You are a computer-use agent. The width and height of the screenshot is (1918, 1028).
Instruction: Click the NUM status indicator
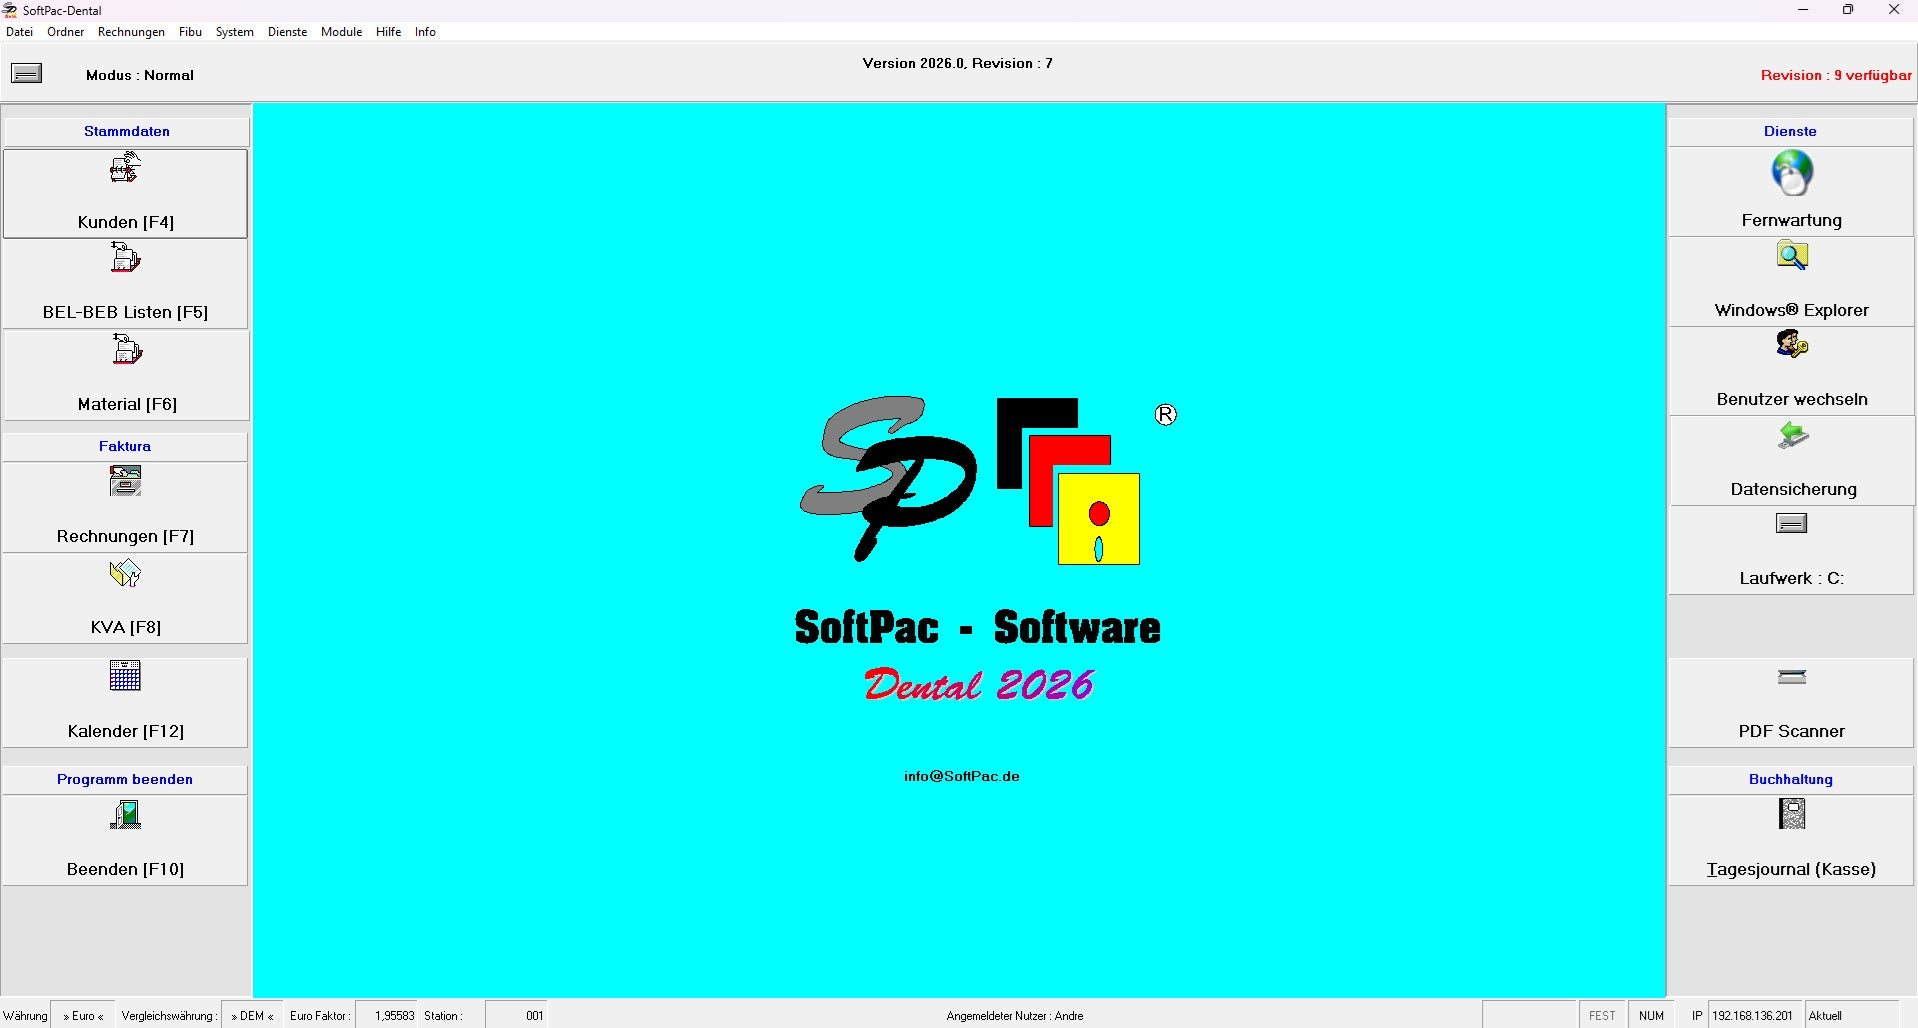click(x=1651, y=1015)
